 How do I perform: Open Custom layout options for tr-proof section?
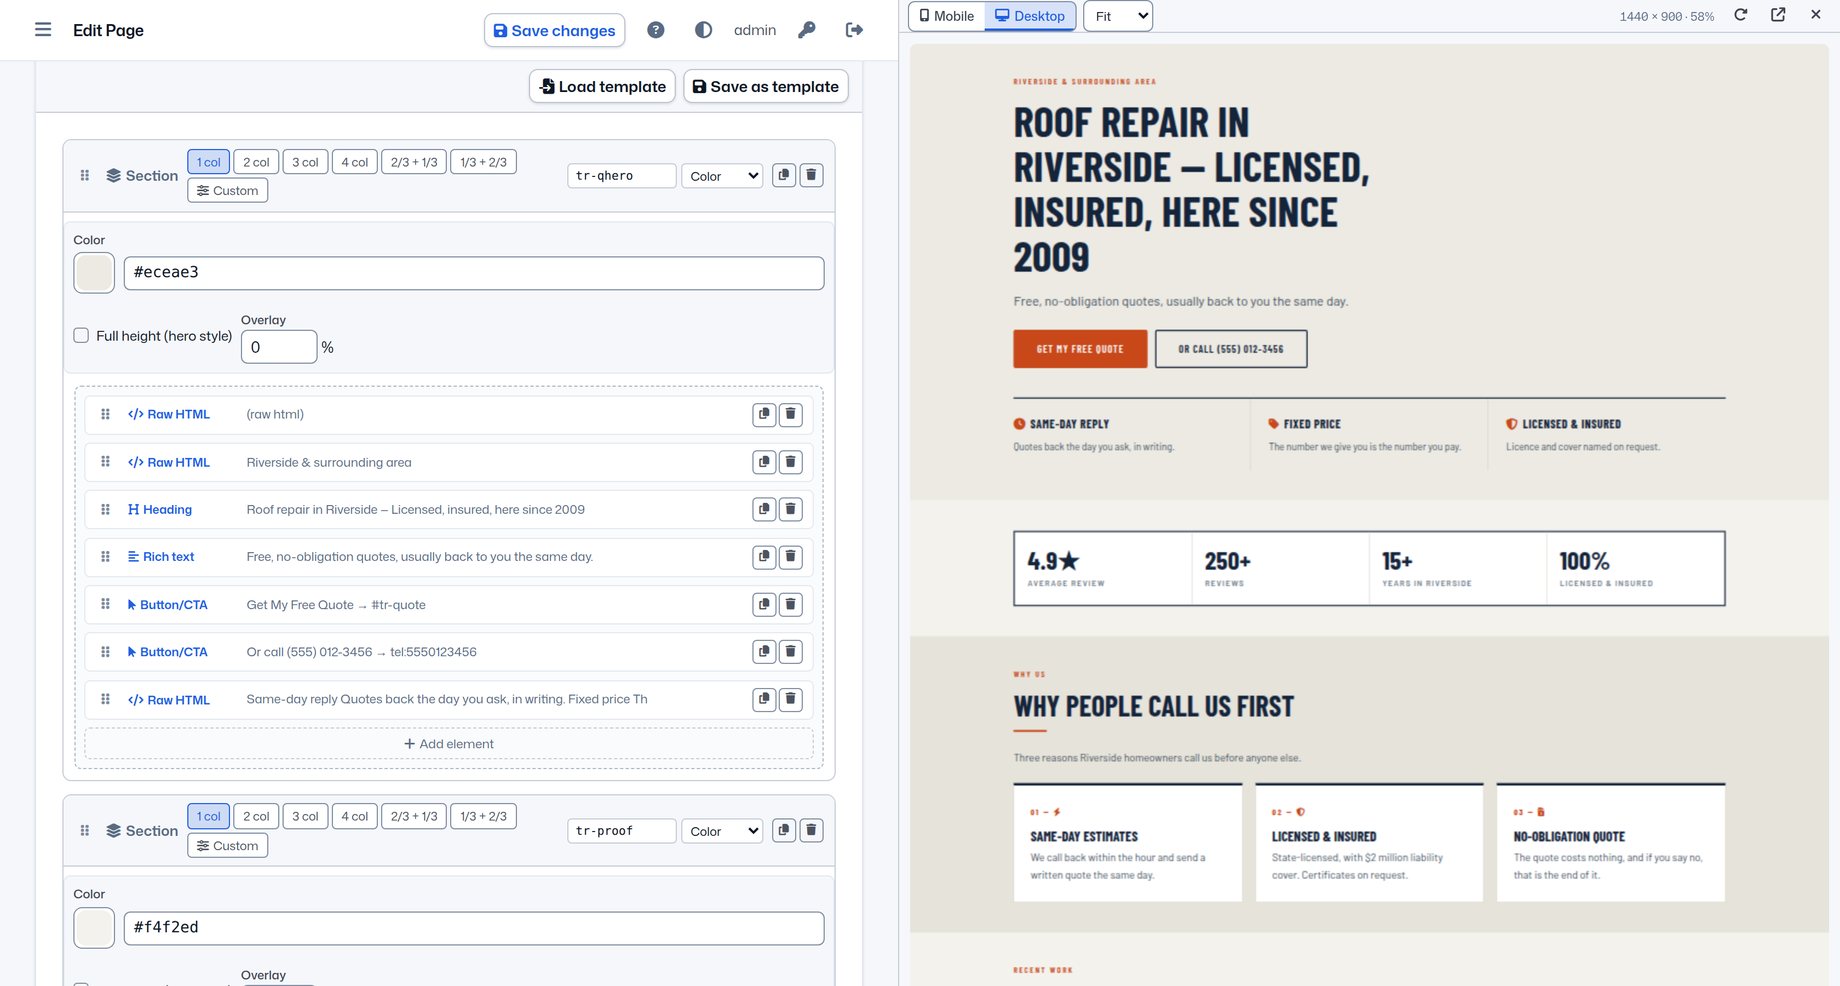(x=227, y=845)
